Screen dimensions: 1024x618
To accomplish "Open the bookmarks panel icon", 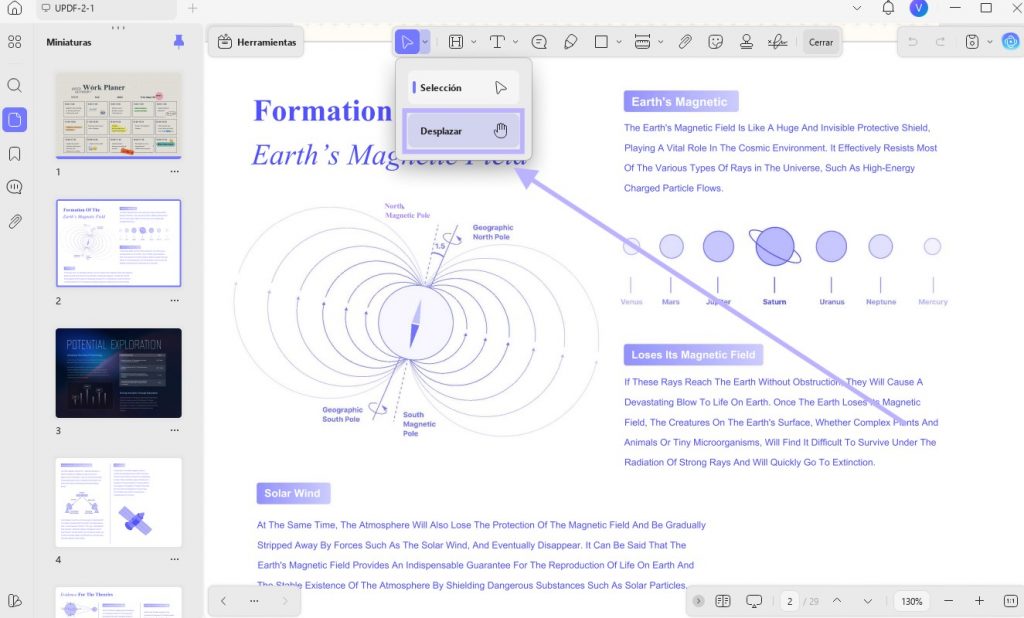I will tap(14, 154).
